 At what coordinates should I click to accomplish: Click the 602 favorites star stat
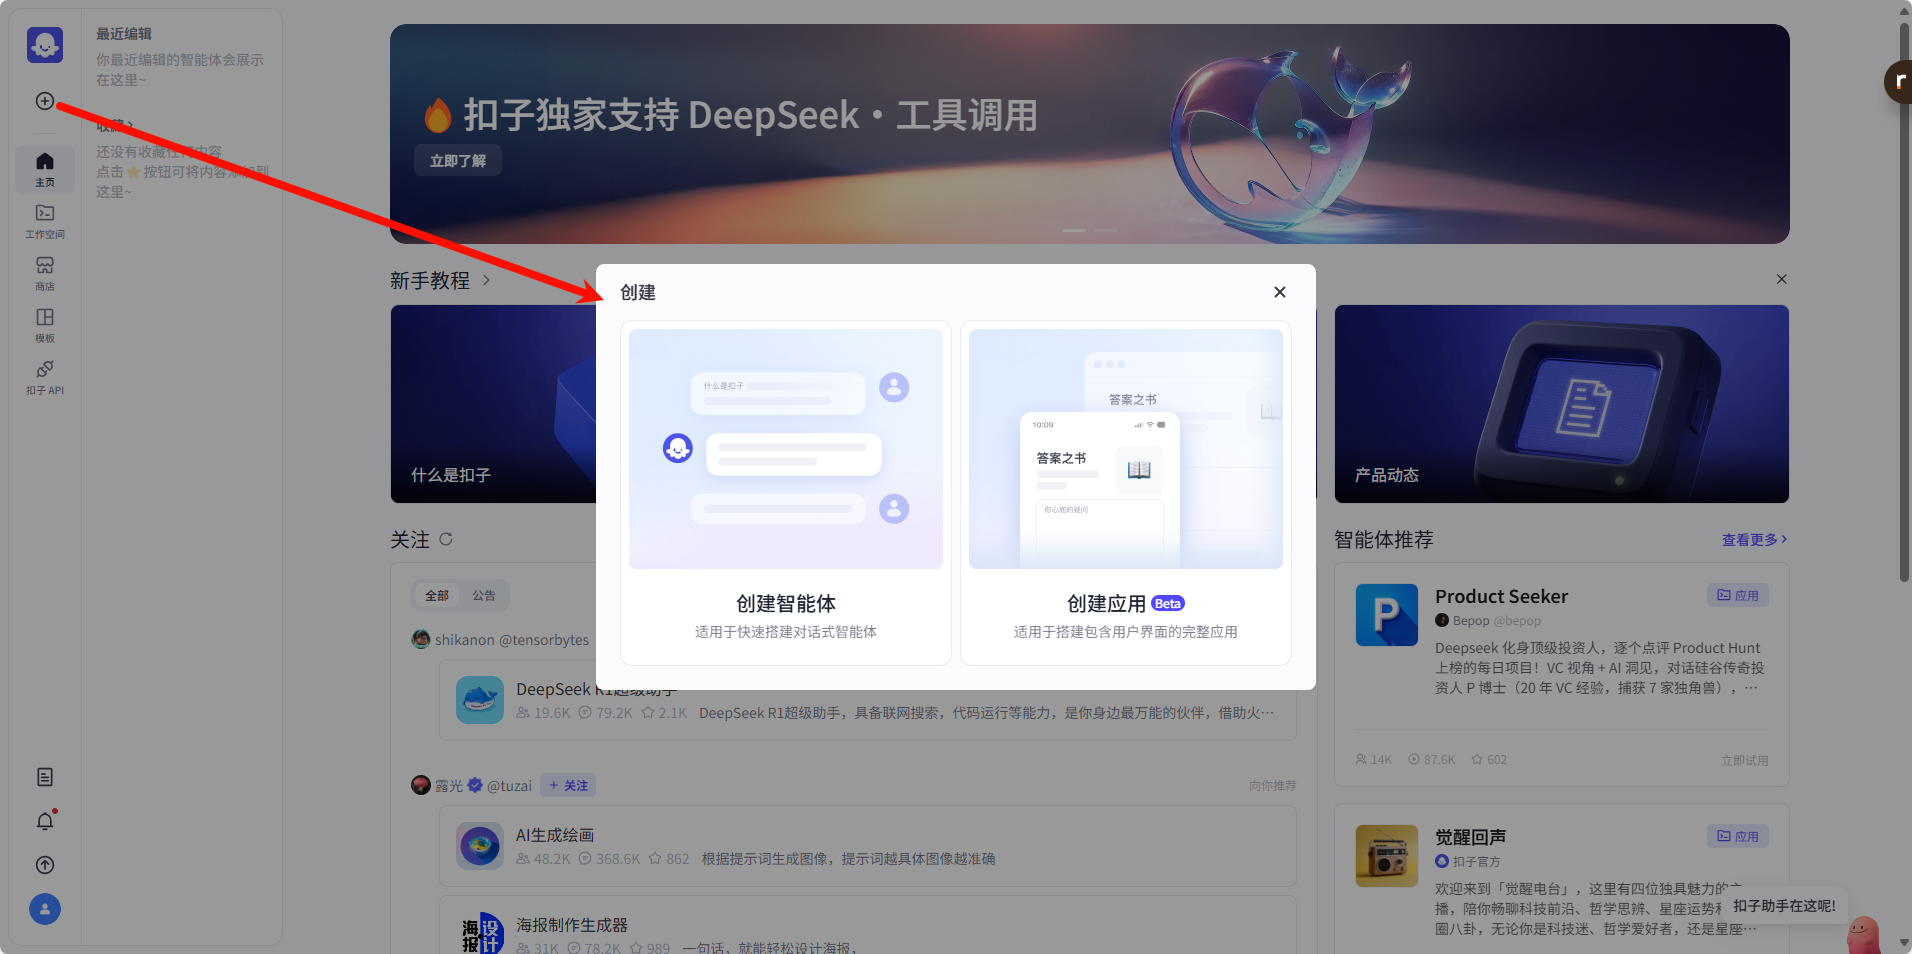[1489, 760]
